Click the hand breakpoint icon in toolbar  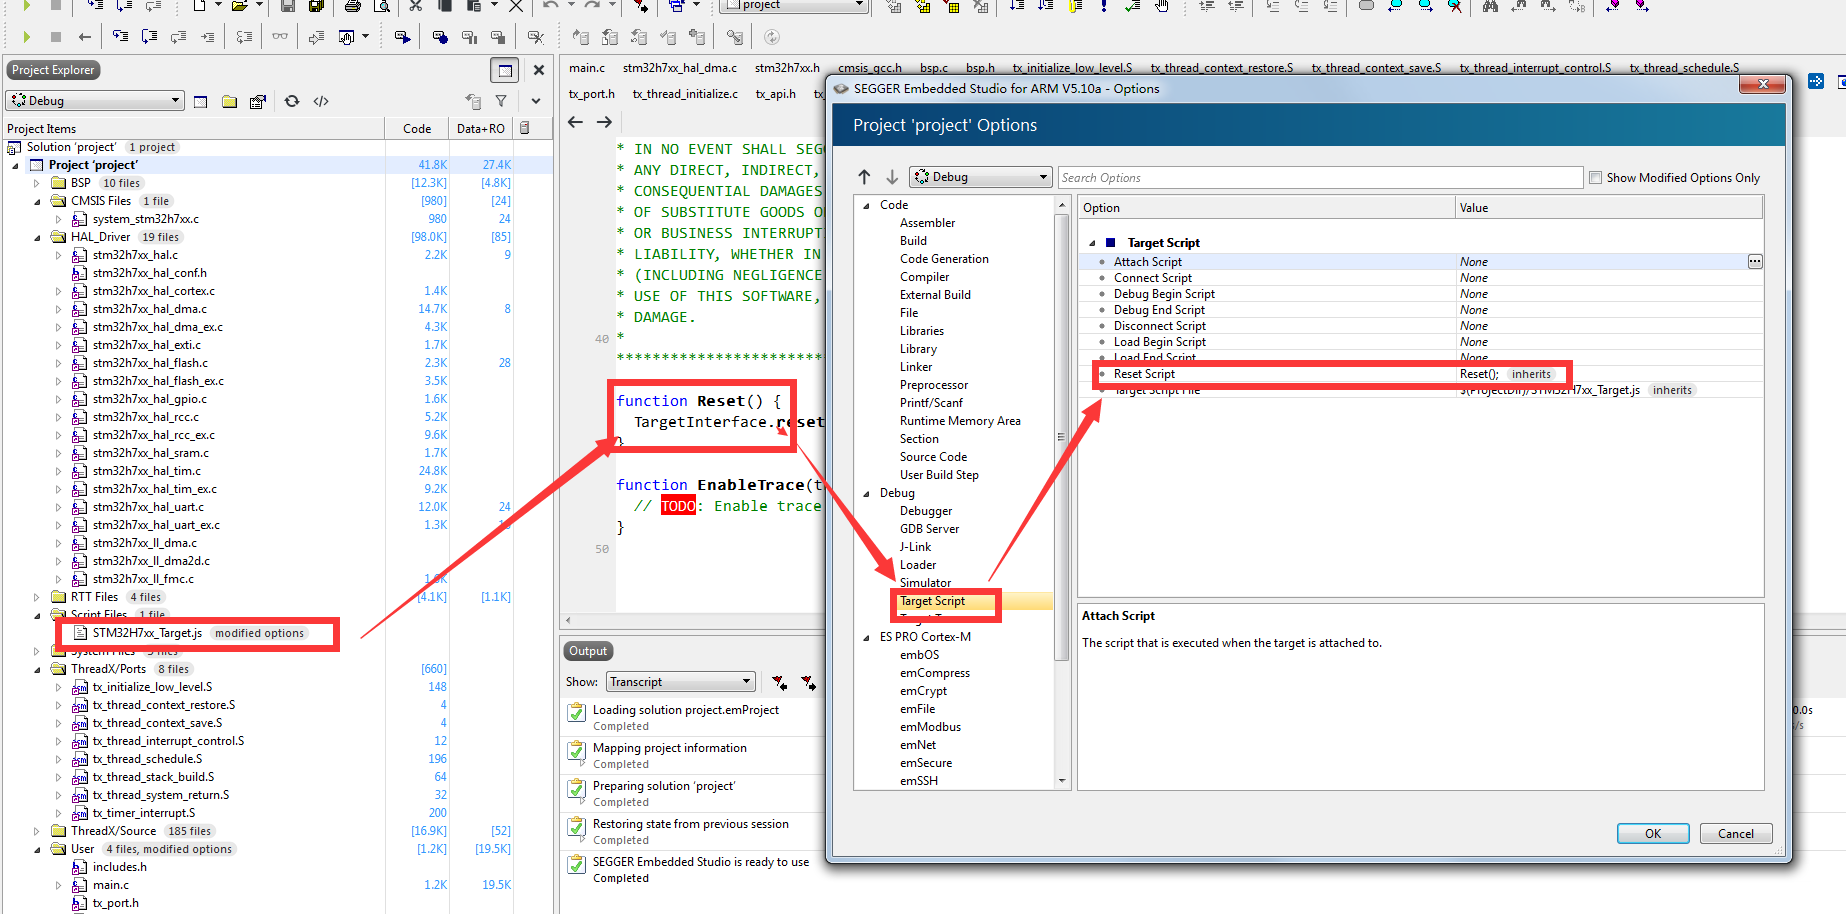point(346,37)
